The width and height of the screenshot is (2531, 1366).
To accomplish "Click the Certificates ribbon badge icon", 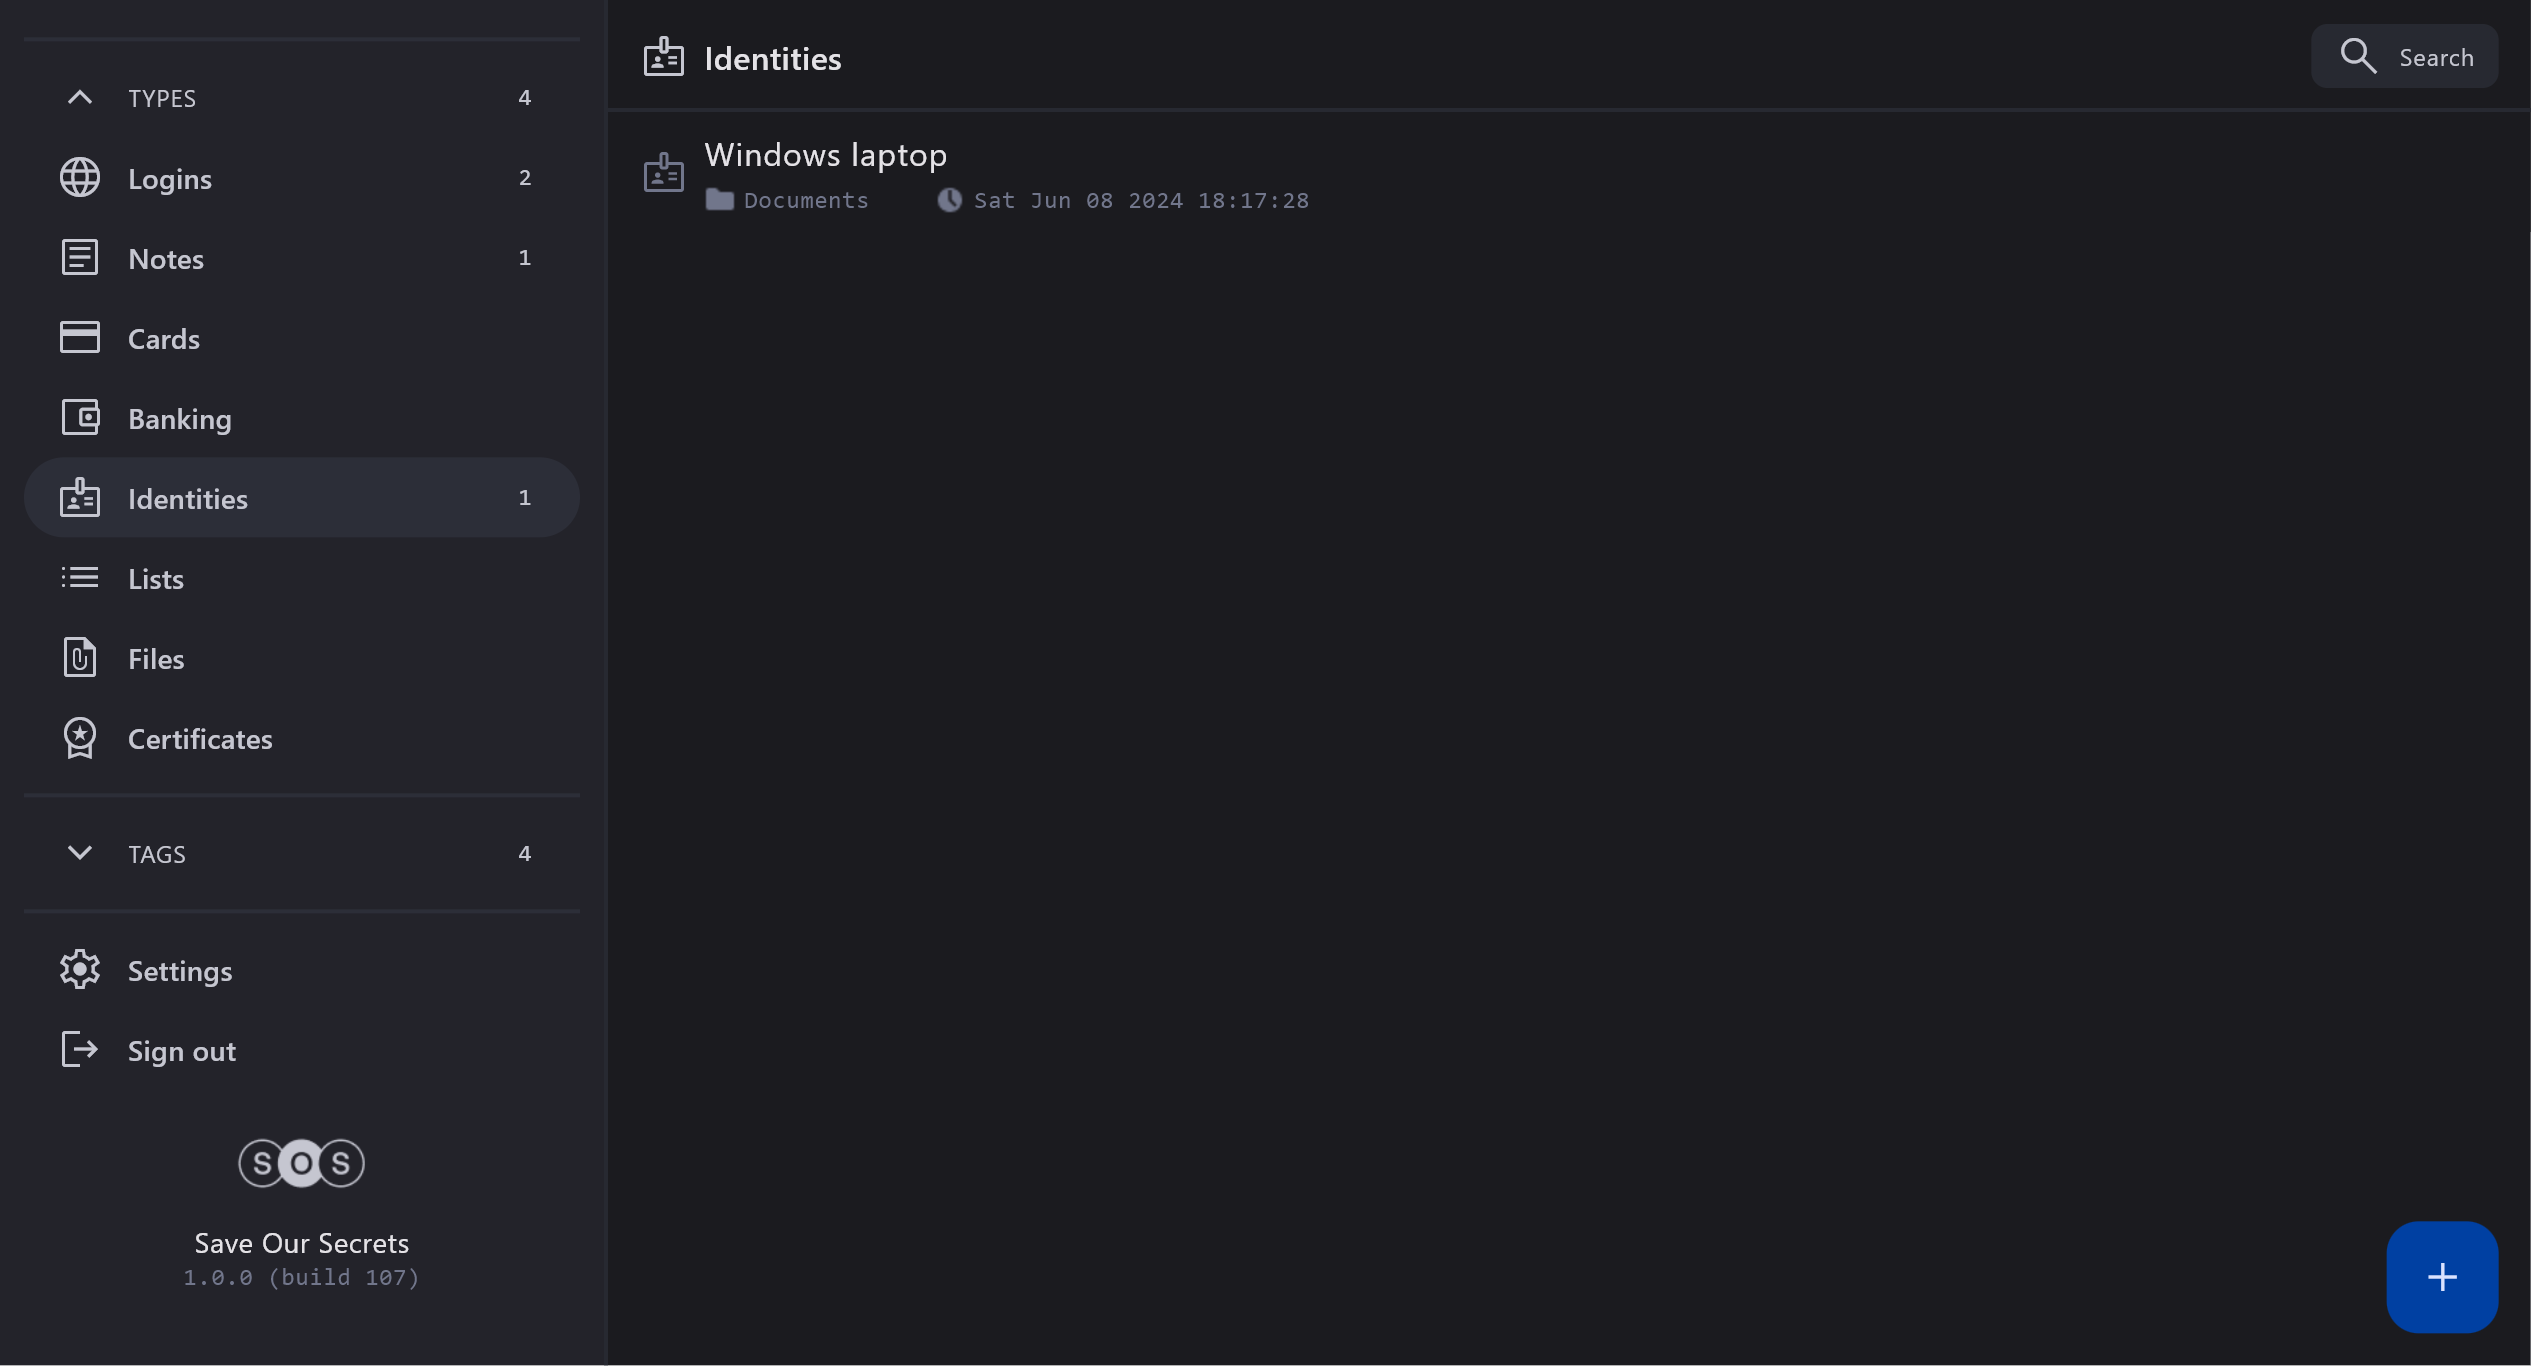I will click(80, 738).
